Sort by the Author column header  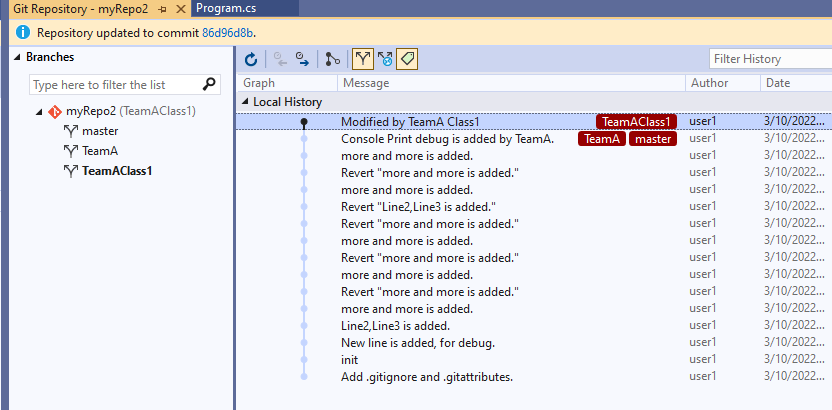pyautogui.click(x=723, y=83)
